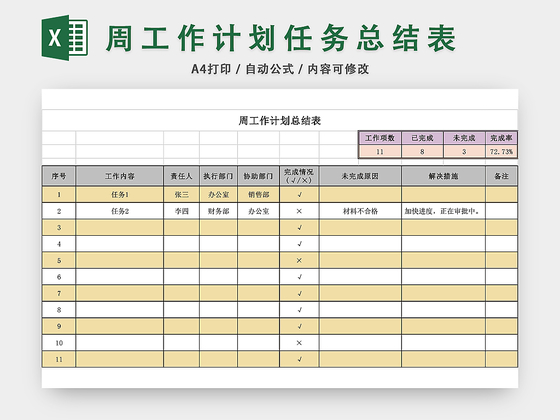Click 办公室 in the 任务1 row
Viewport: 560px width, 420px height.
(218, 195)
